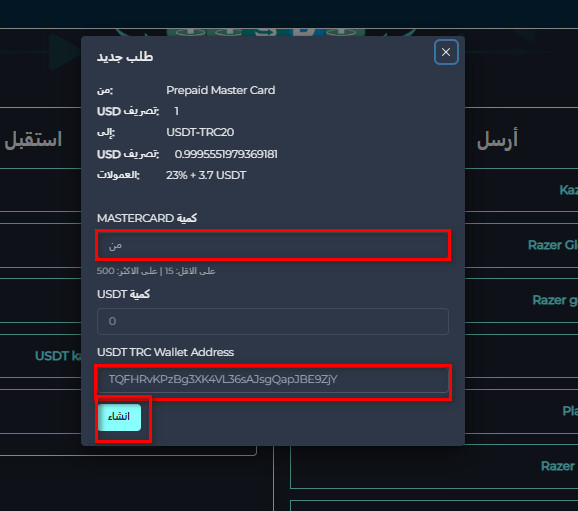
Task: Click 'MASTERCARD كمية' label
Action: tap(147, 218)
